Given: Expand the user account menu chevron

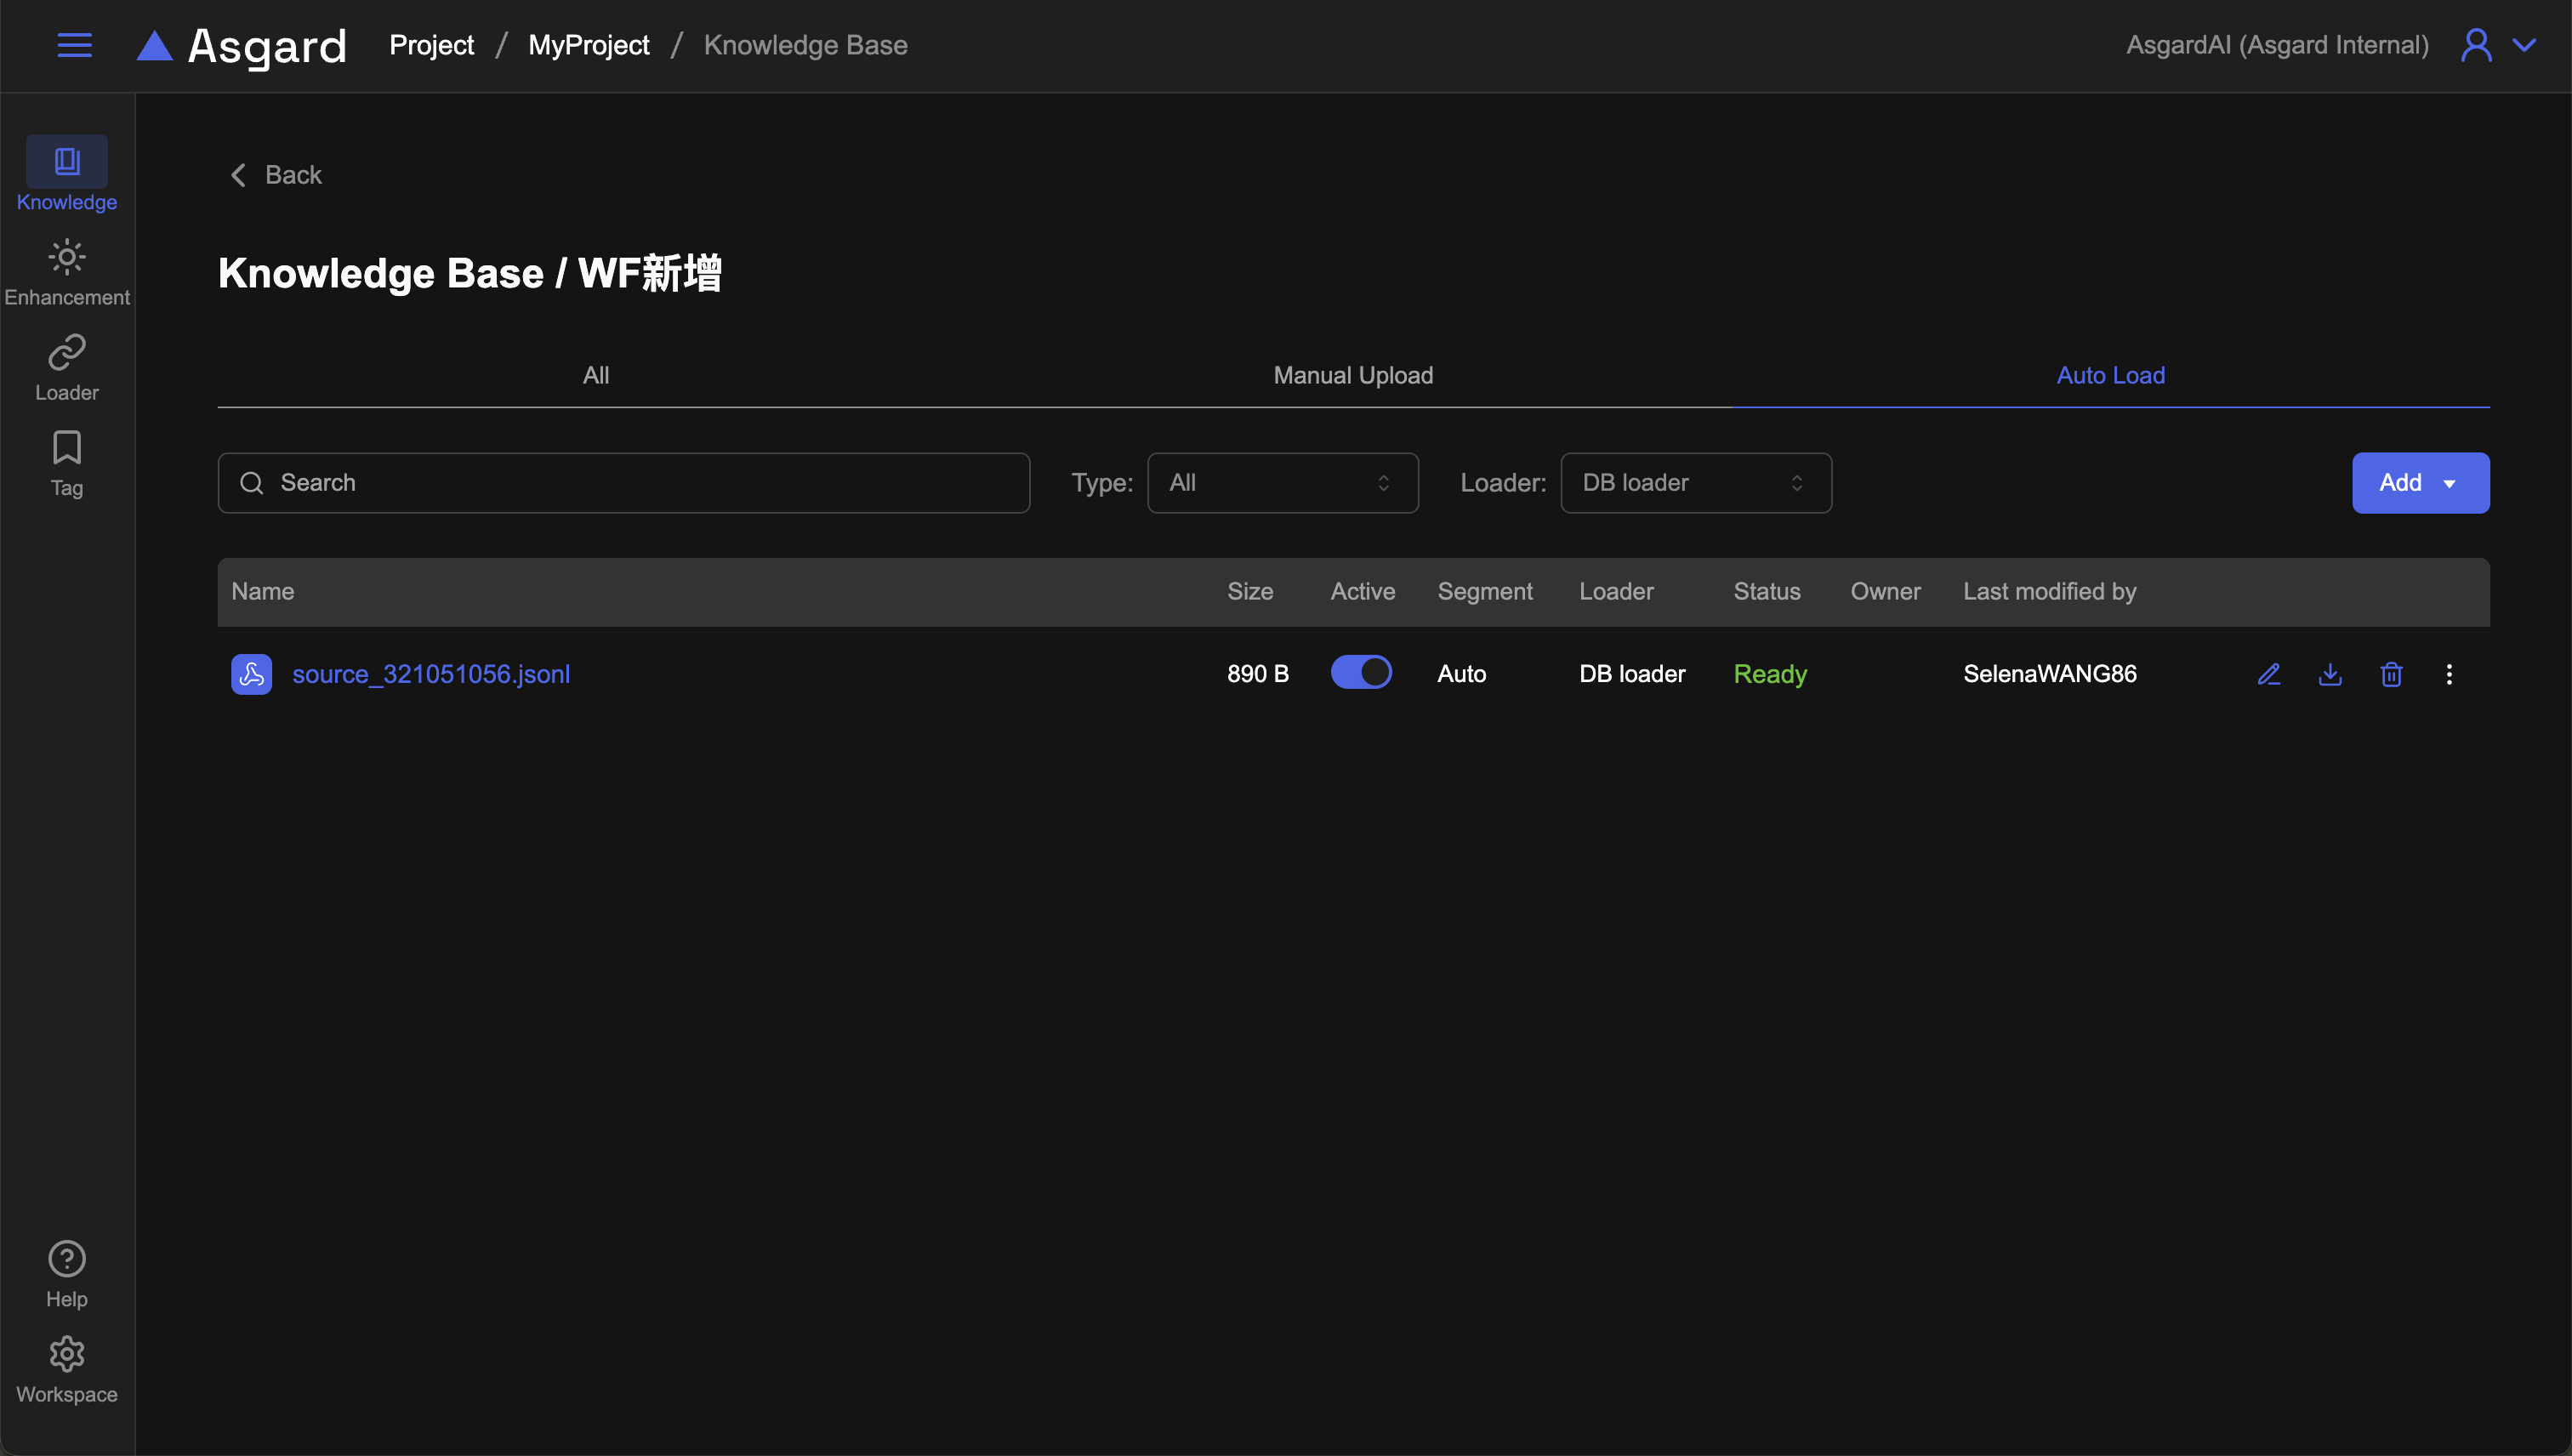Looking at the screenshot, I should pos(2524,45).
